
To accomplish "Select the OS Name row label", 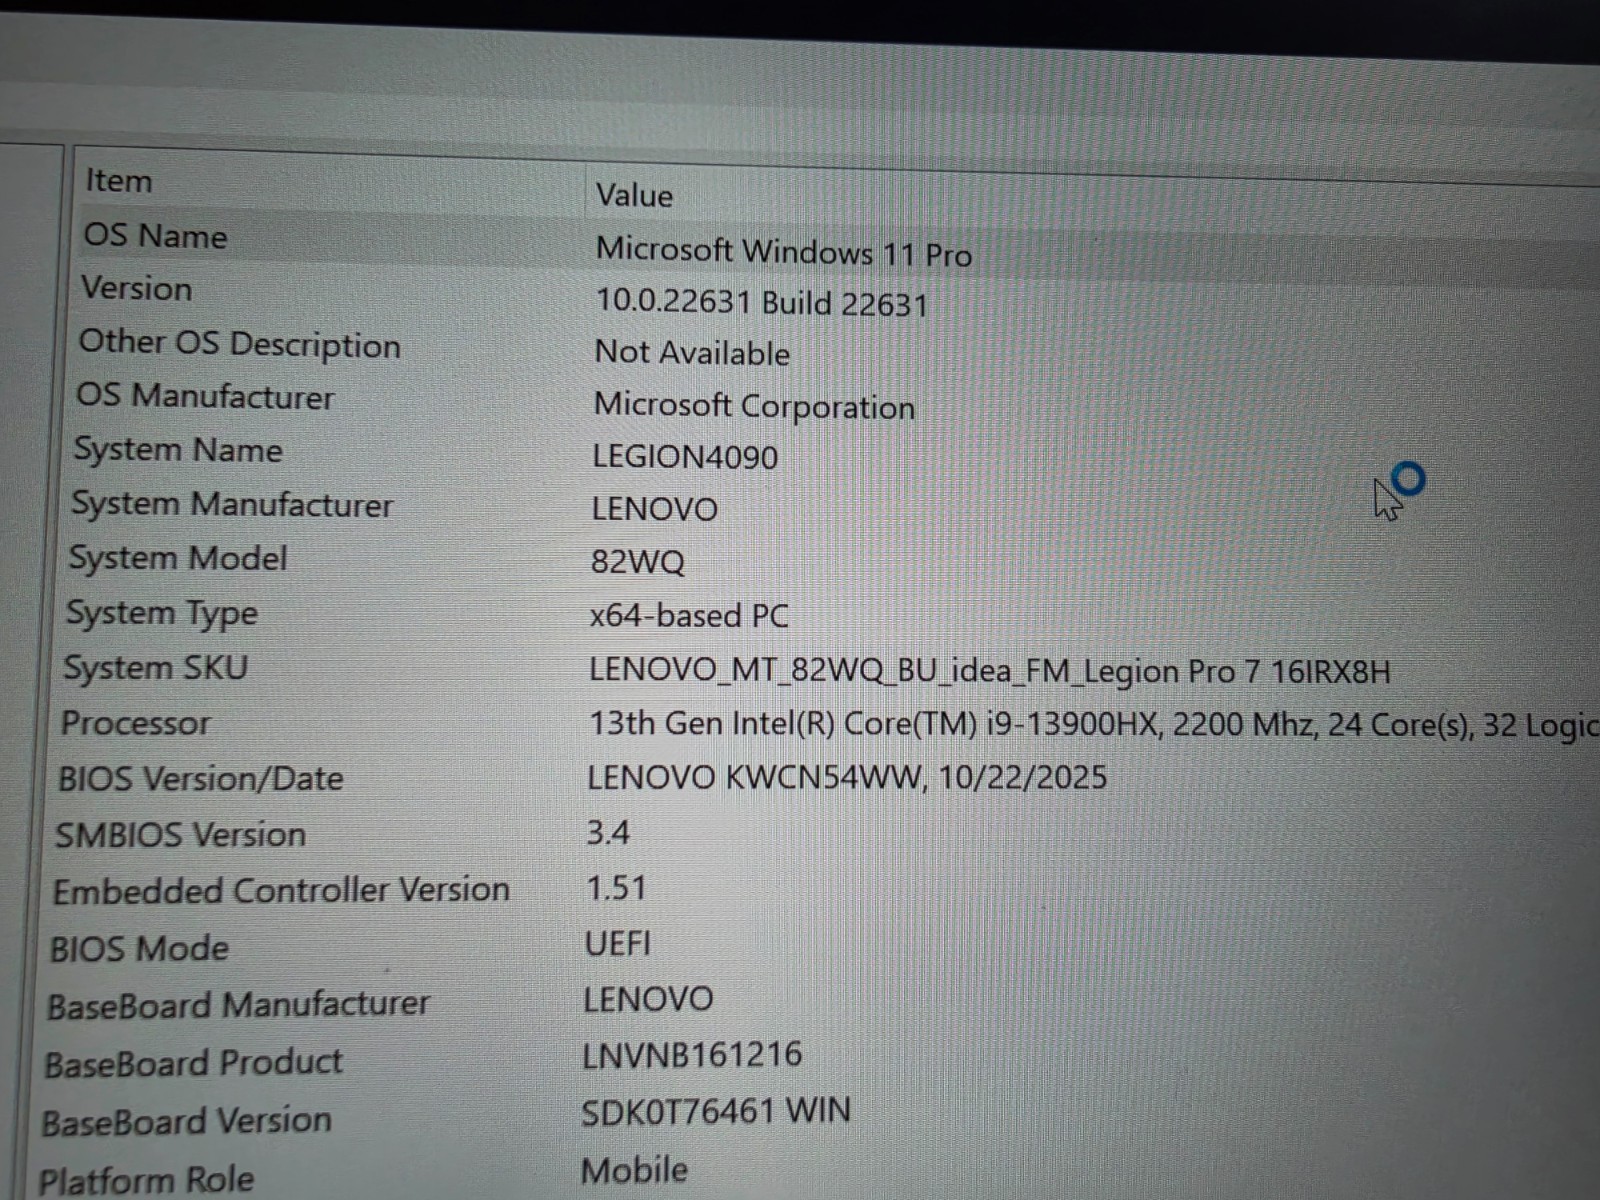I will click(x=155, y=236).
